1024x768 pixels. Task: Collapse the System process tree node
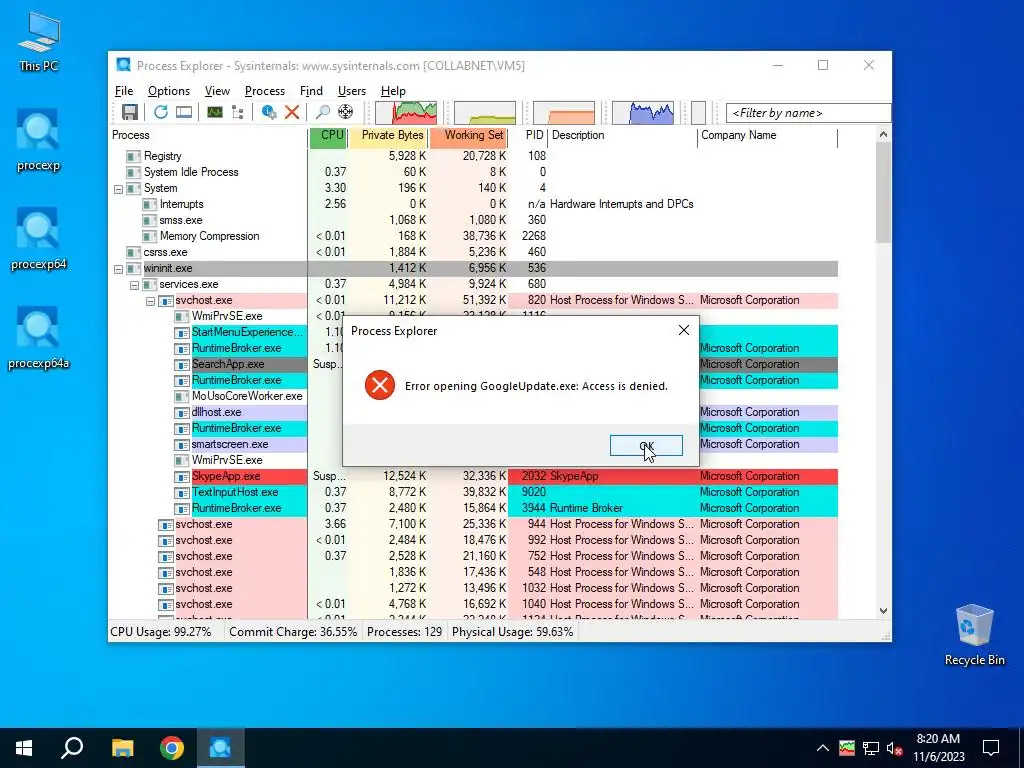point(118,189)
